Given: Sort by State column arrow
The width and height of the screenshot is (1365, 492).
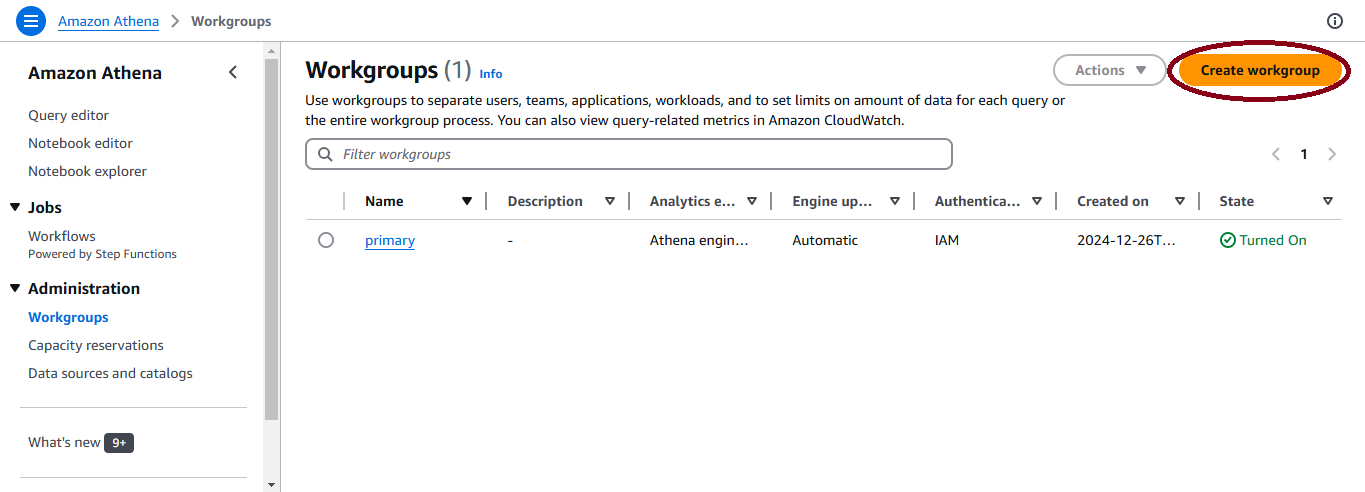Looking at the screenshot, I should pyautogui.click(x=1328, y=201).
